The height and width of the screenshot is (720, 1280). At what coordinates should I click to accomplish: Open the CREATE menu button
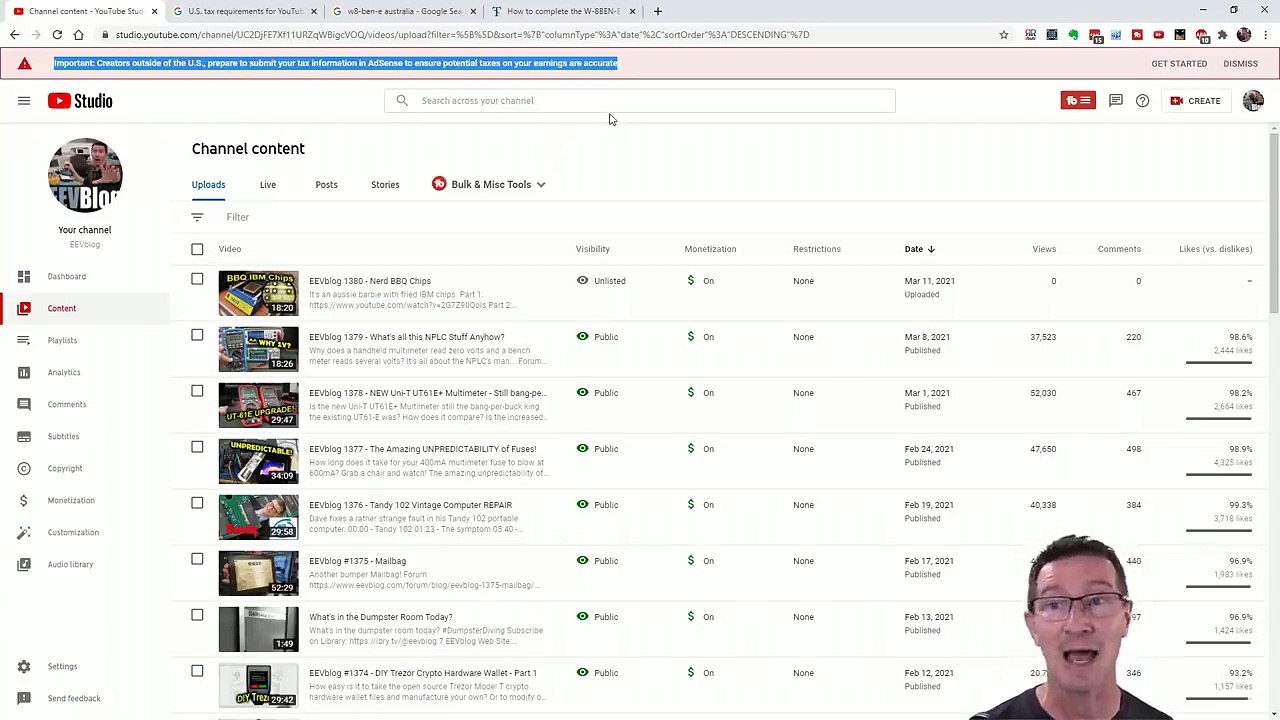pyautogui.click(x=1195, y=101)
